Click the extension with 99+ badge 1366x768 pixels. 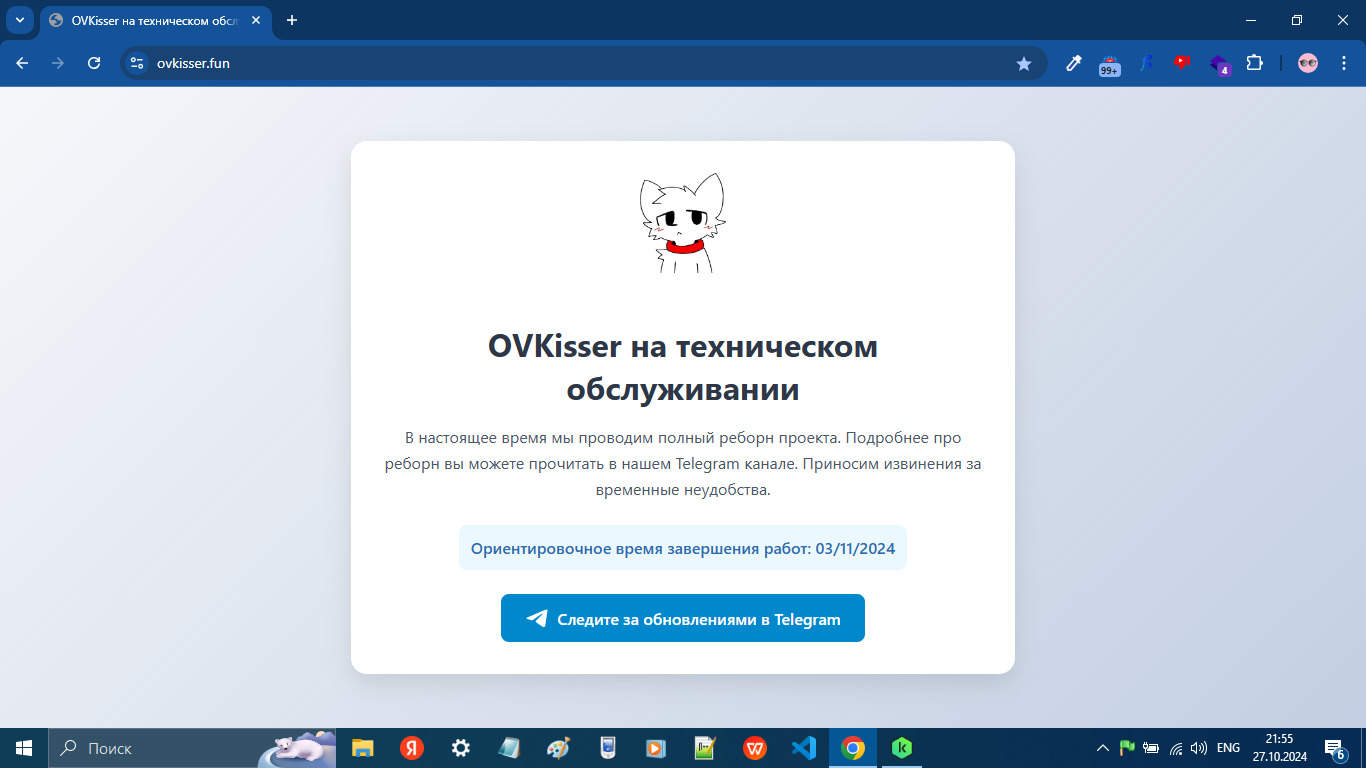point(1109,64)
